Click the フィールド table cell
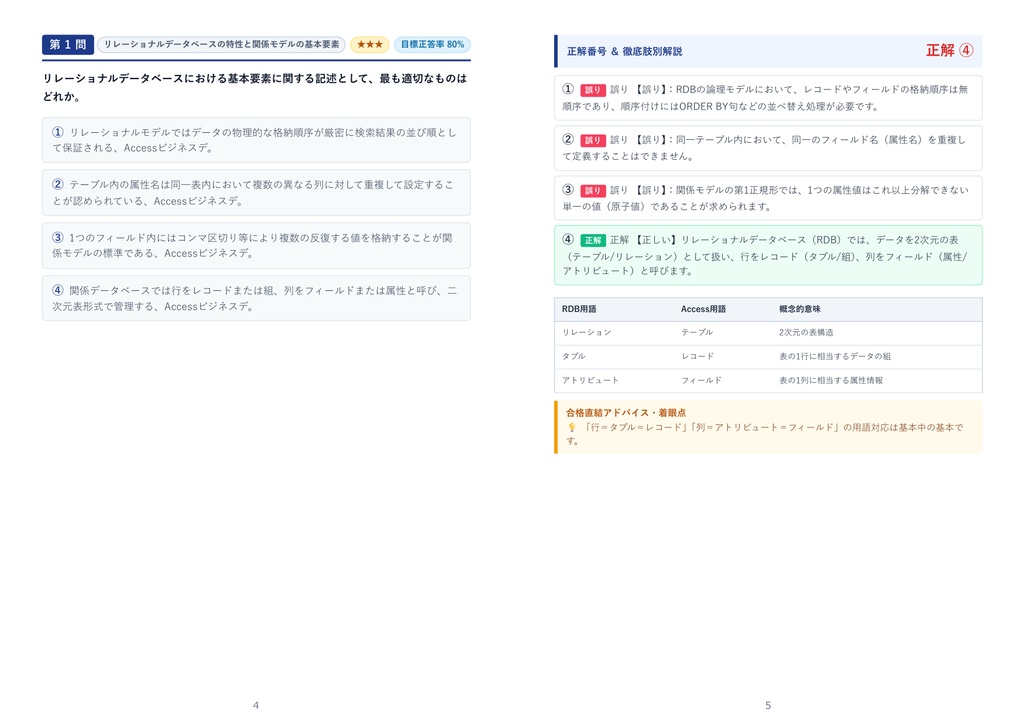Viewport: 1024px width, 727px height. tap(701, 380)
